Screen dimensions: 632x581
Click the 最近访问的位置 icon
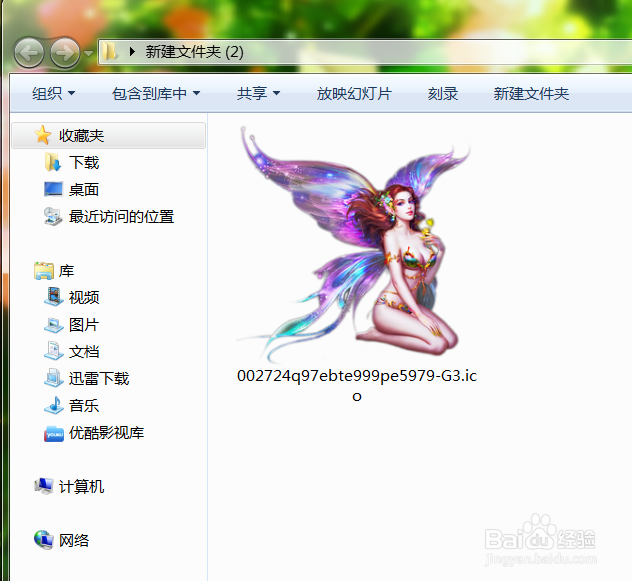click(x=53, y=216)
